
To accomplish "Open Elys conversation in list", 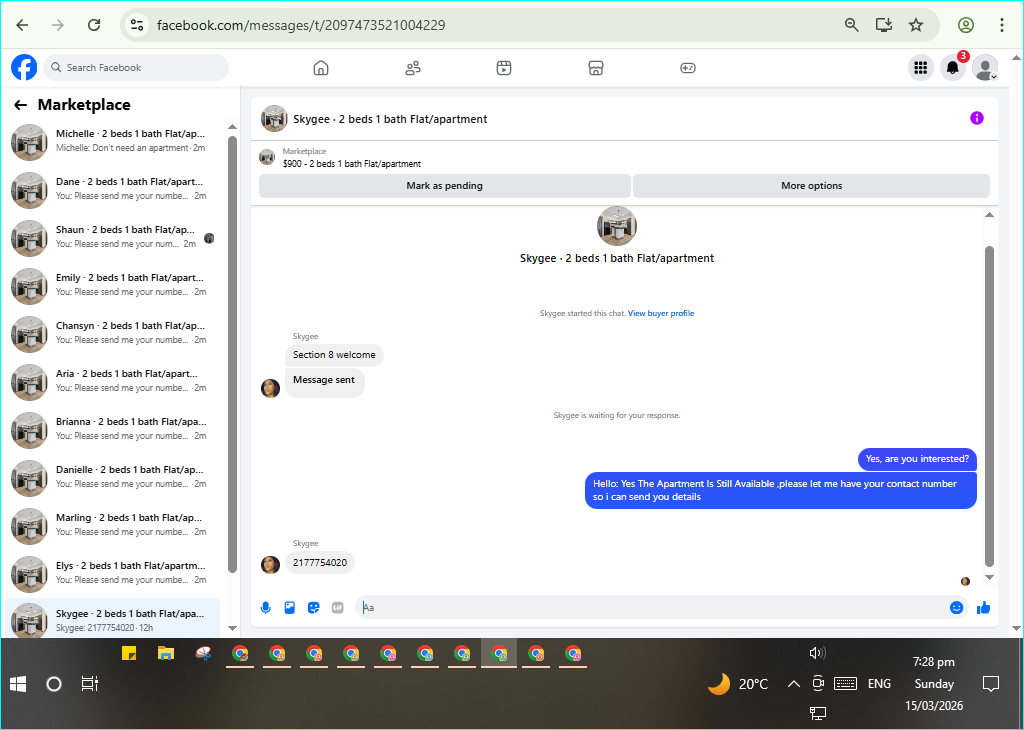I will click(x=112, y=573).
